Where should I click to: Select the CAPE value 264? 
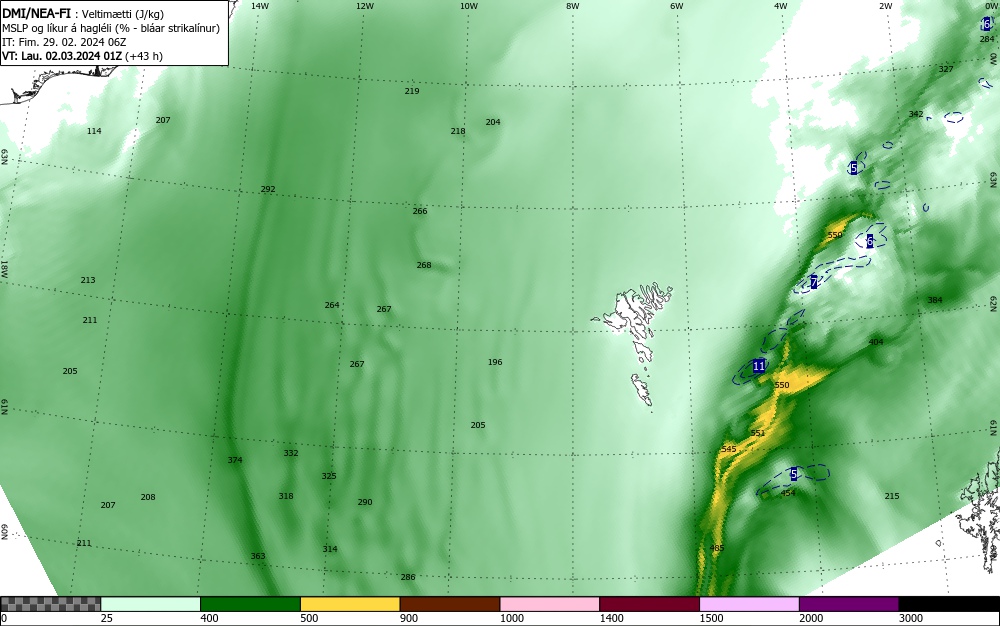pyautogui.click(x=332, y=305)
